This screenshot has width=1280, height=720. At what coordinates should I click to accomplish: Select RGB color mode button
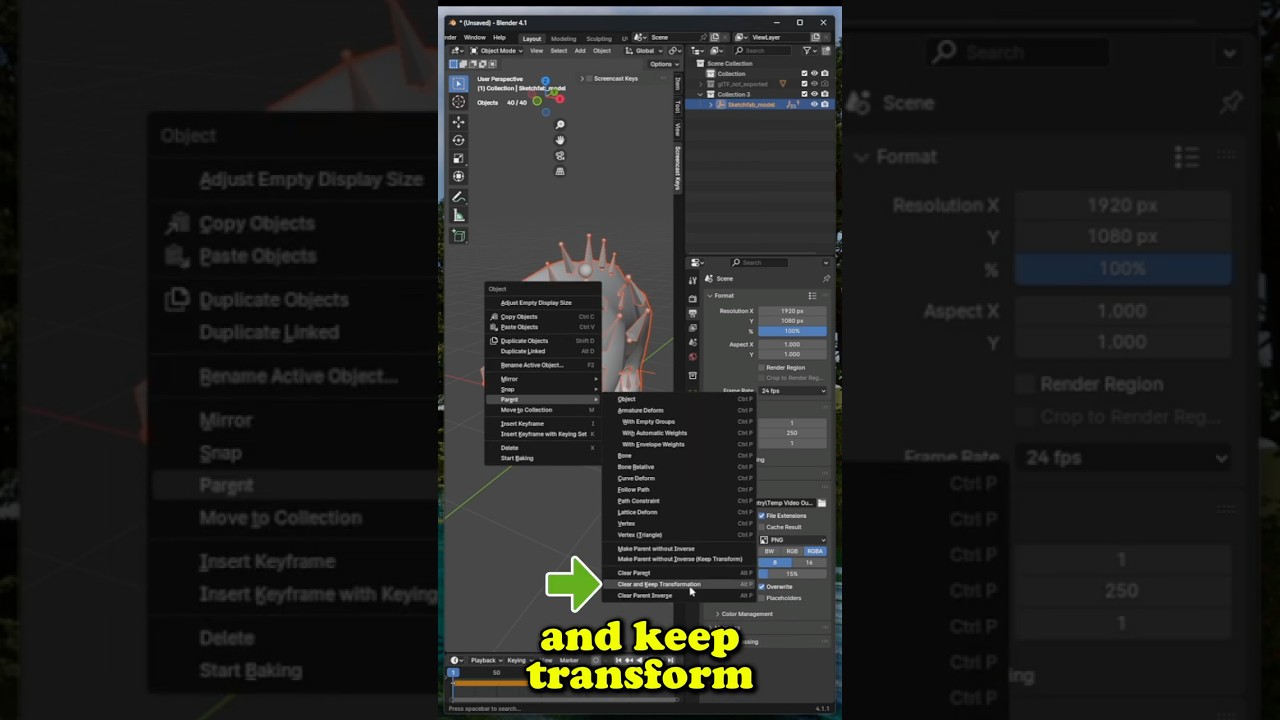pos(792,551)
